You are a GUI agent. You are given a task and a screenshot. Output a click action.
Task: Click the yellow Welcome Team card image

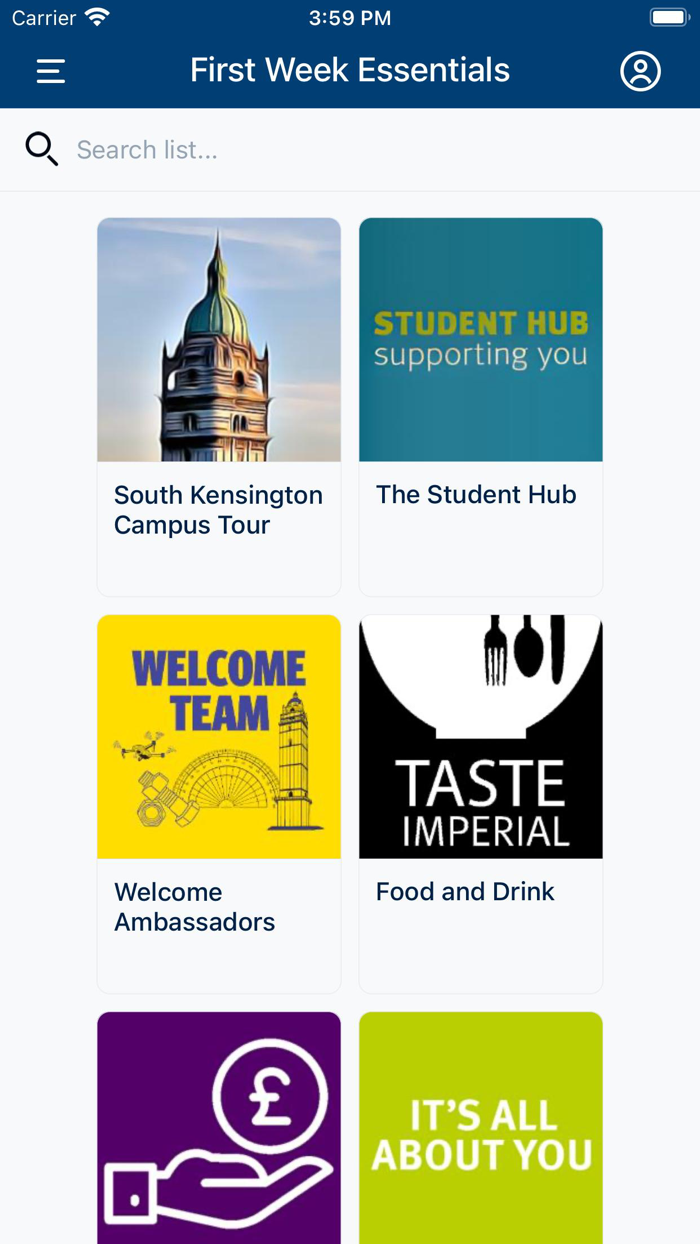219,737
